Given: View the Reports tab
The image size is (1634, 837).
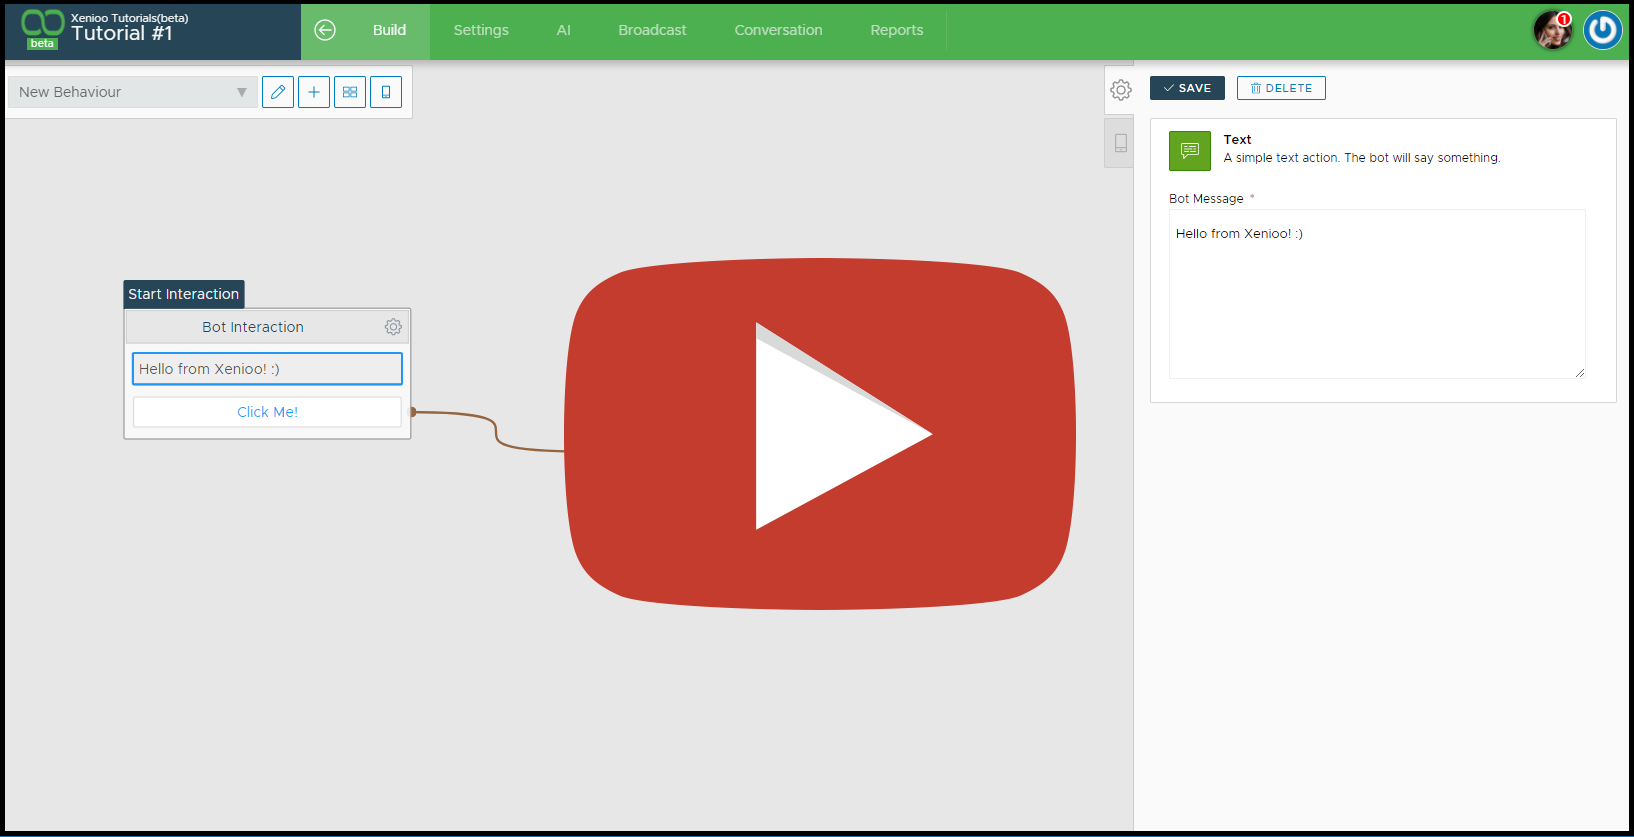Looking at the screenshot, I should 897,30.
